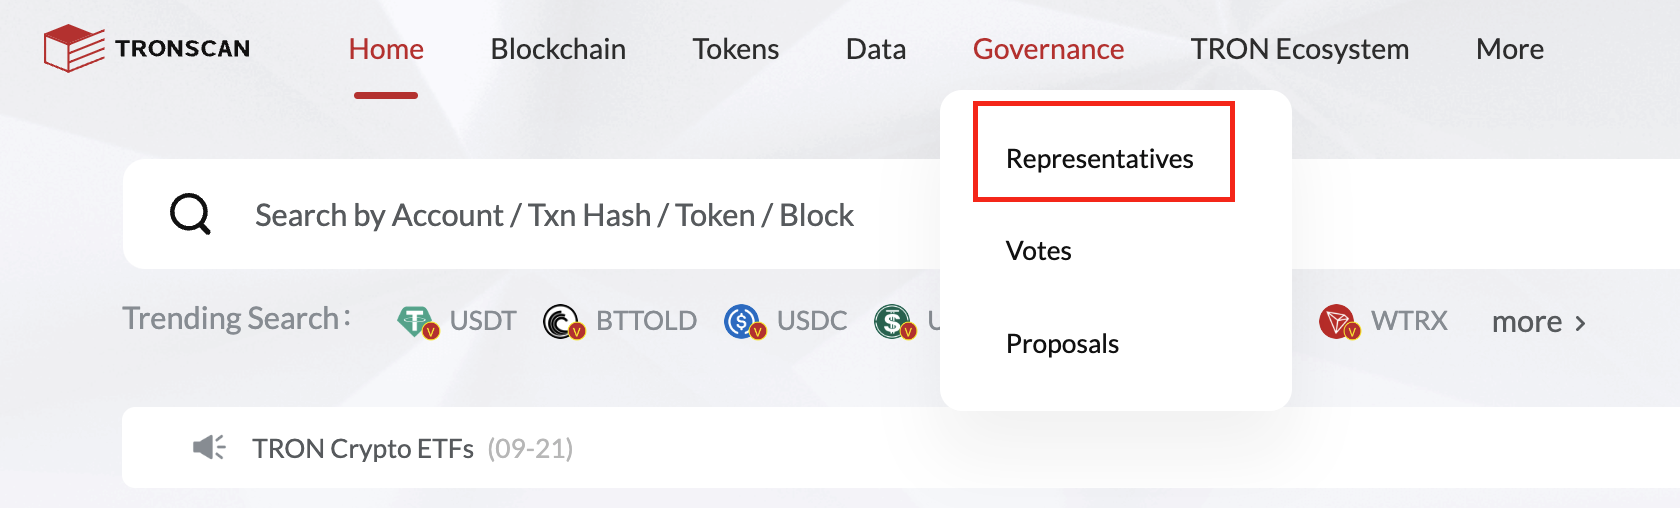Select the red WTRX token icon
This screenshot has width=1680, height=508.
[x=1339, y=322]
